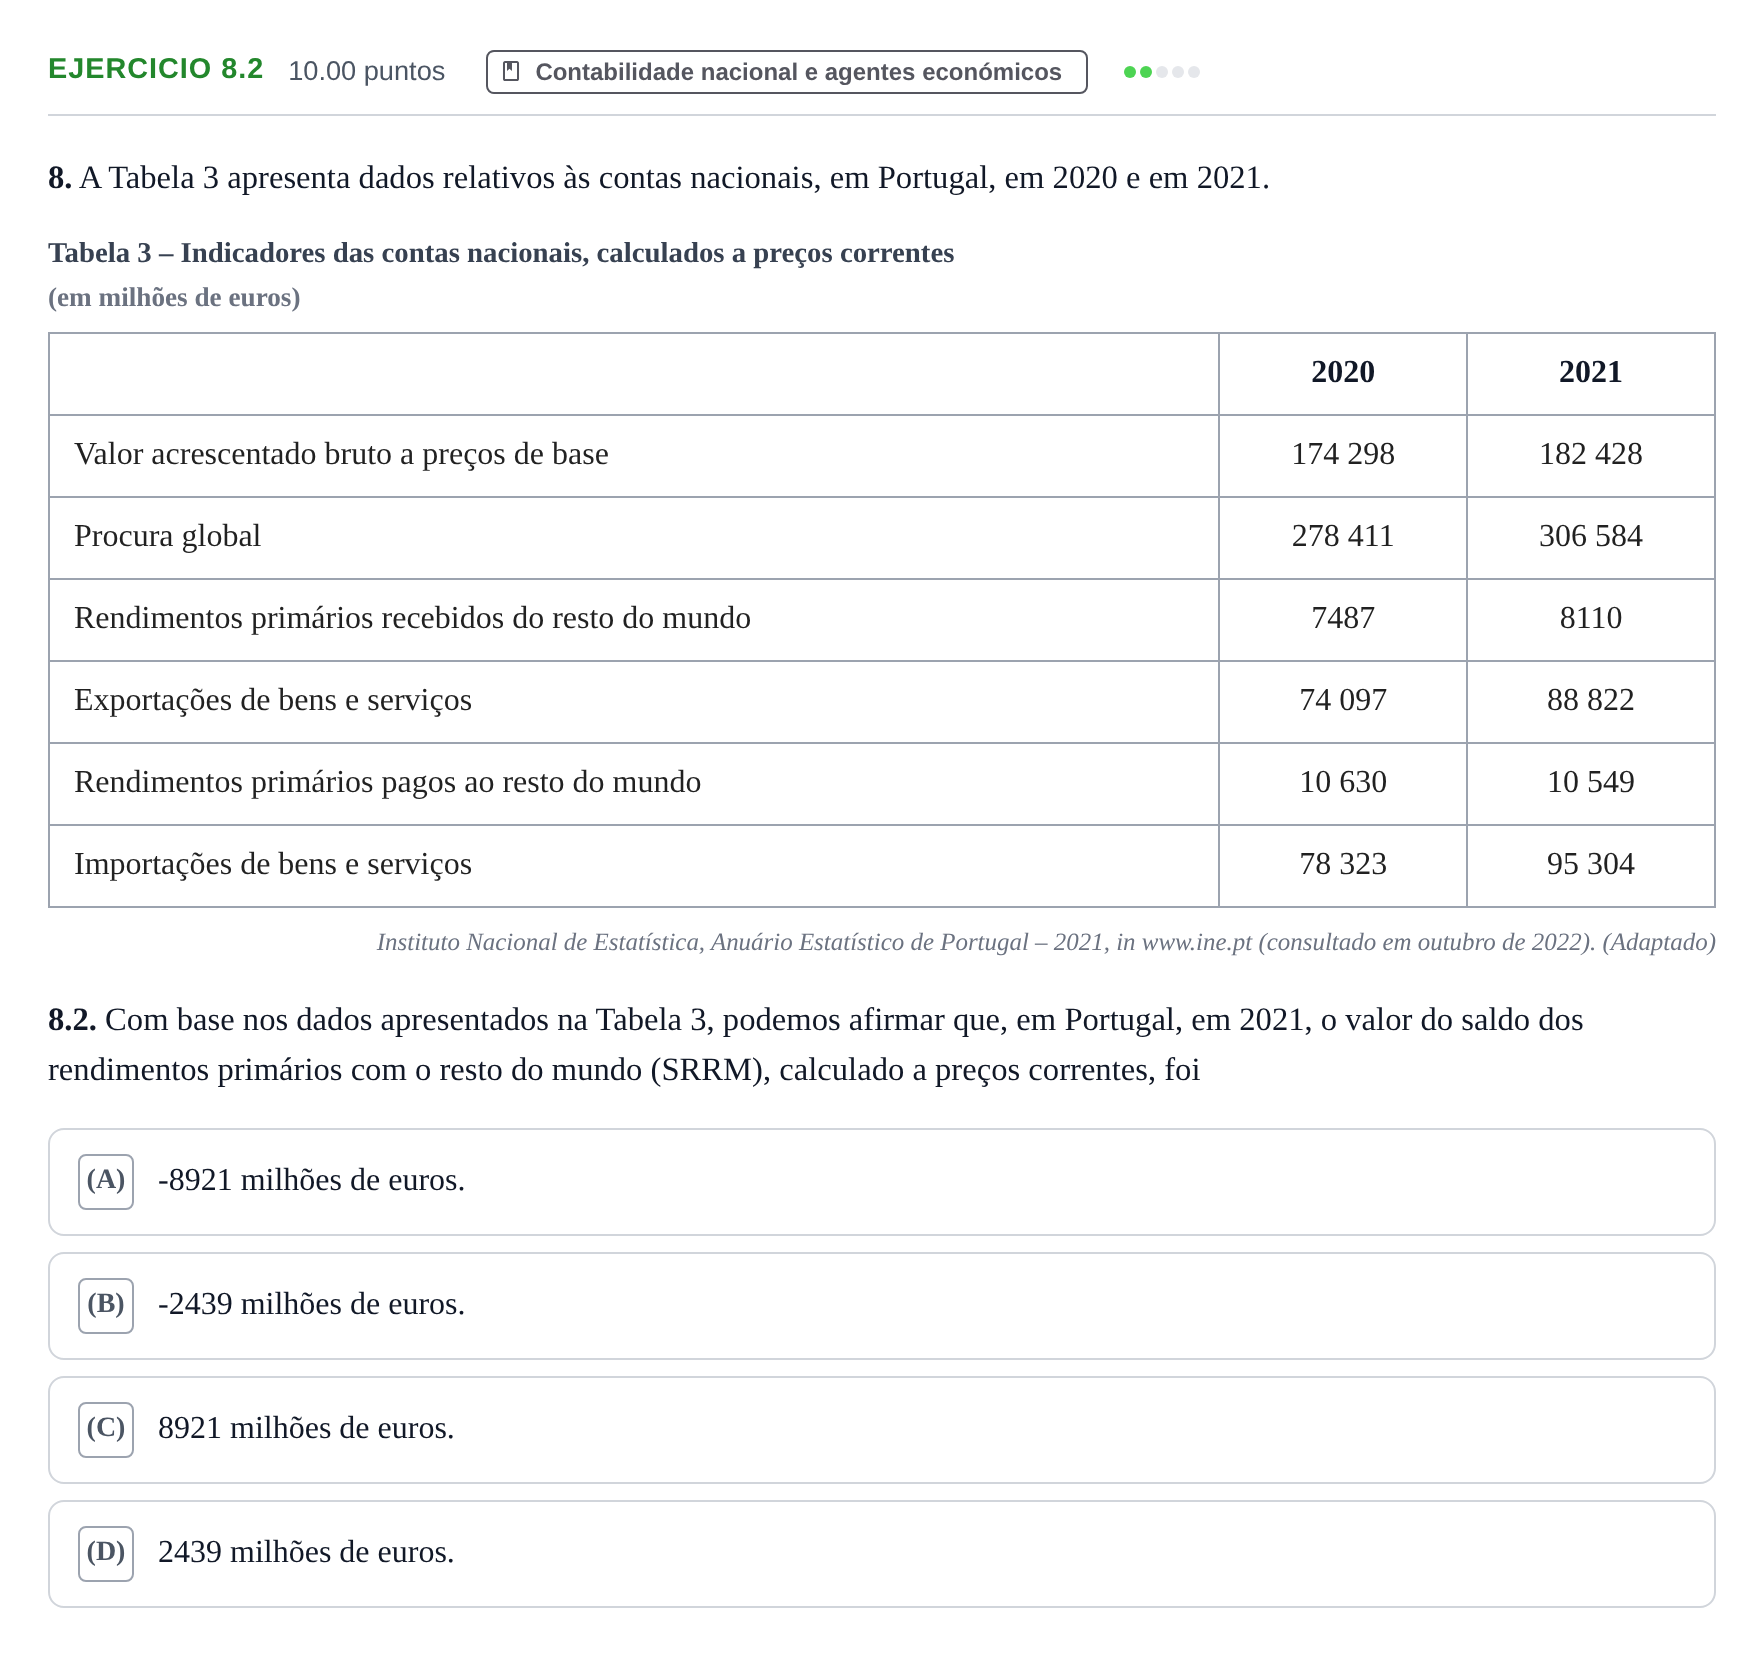The height and width of the screenshot is (1656, 1764).
Task: Click the value 182 428
Action: click(x=1590, y=454)
